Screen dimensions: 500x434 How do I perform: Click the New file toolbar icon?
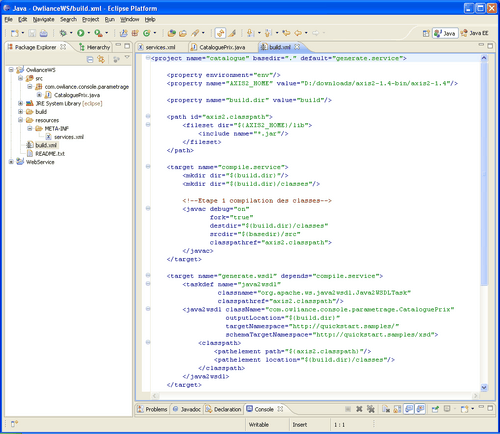click(15, 33)
